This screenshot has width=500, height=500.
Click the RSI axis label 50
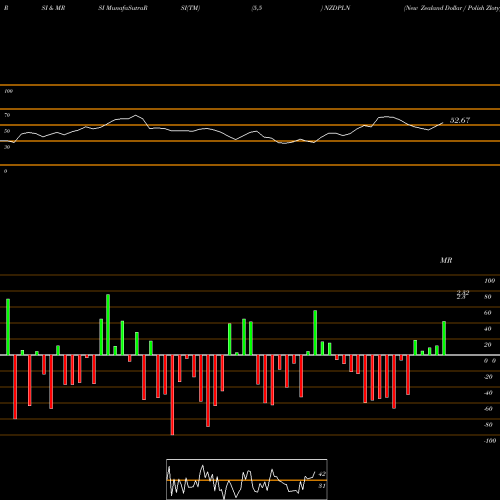coord(7,131)
